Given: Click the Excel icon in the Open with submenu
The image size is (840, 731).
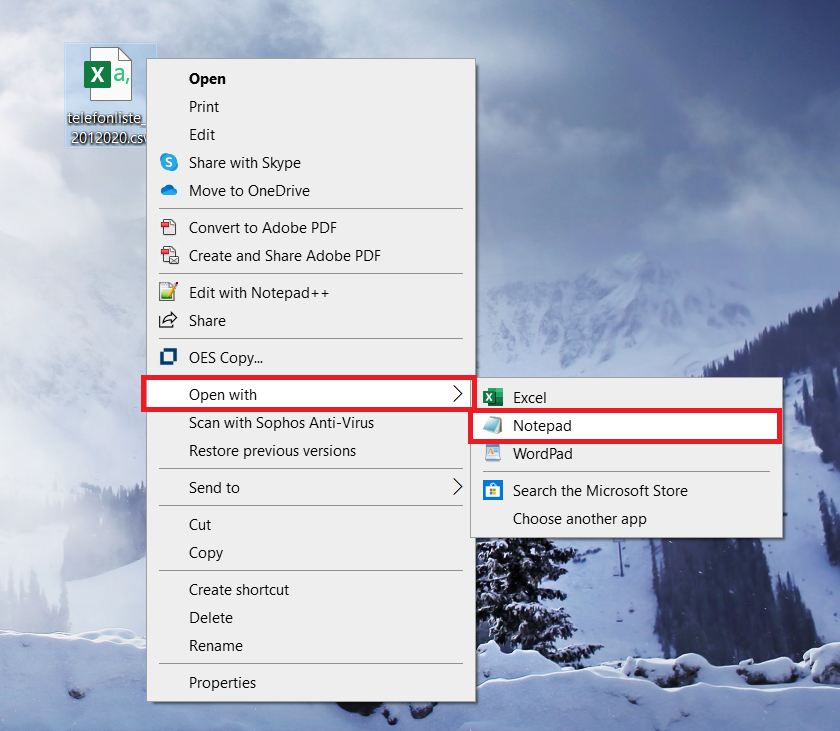Looking at the screenshot, I should coord(492,397).
